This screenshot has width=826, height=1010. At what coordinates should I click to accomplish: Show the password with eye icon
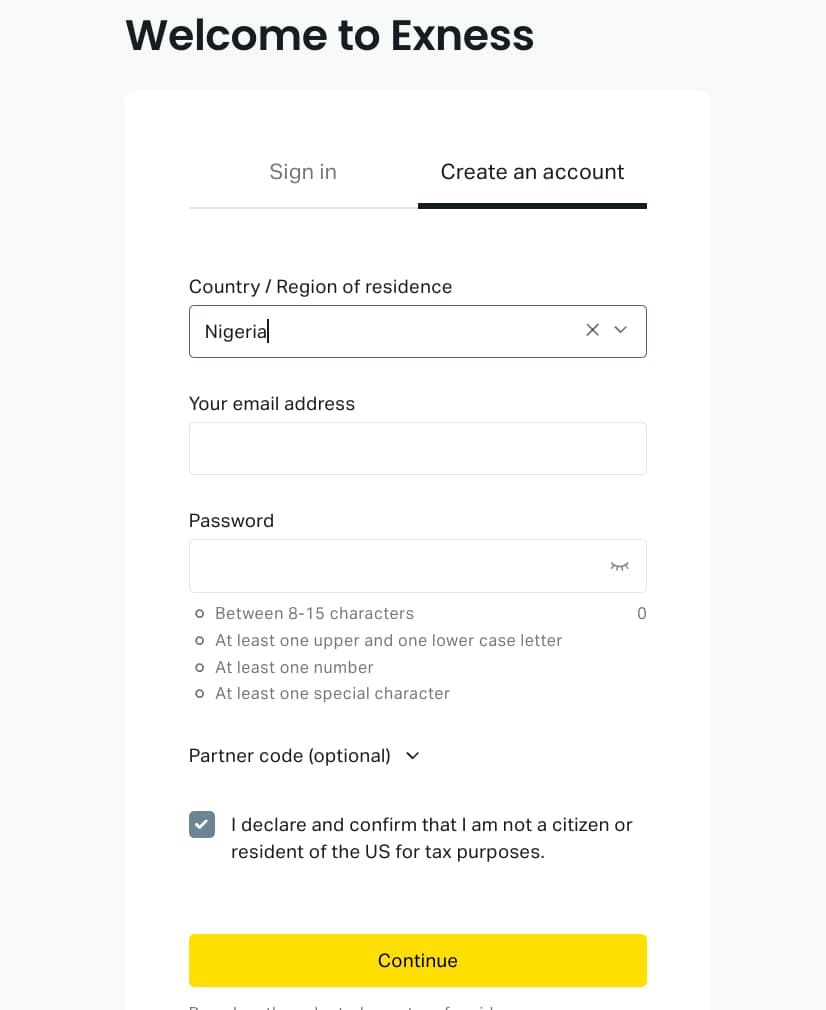coord(620,566)
